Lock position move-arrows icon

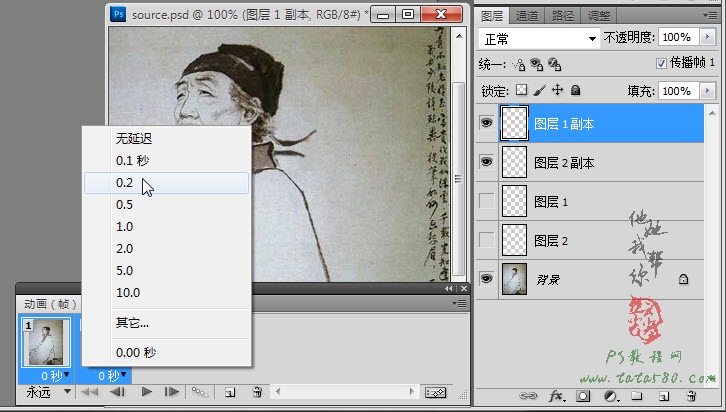tap(557, 90)
